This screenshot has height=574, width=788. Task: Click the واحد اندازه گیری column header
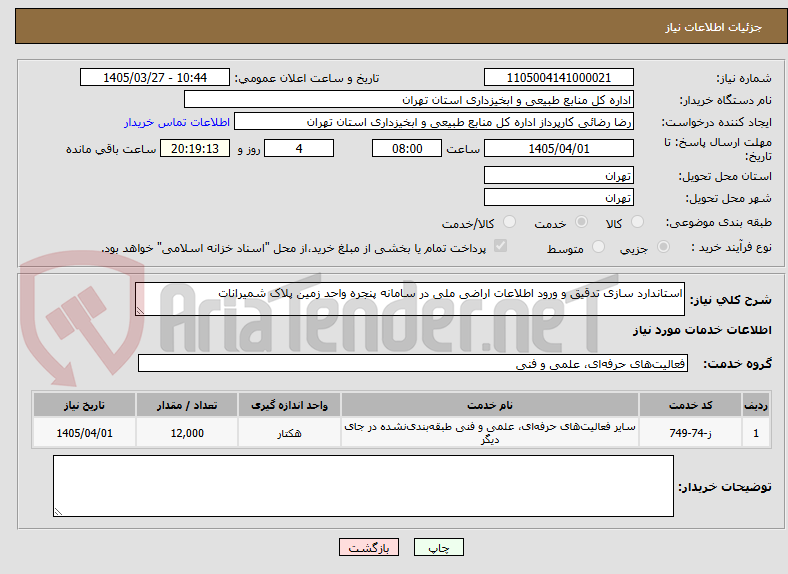(x=289, y=405)
